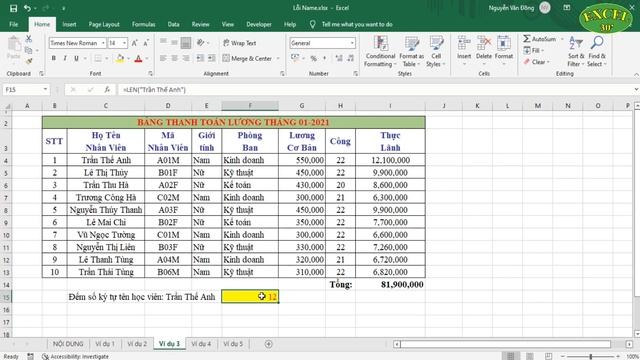Open the font name dropdown Times New Roman

pos(103,43)
